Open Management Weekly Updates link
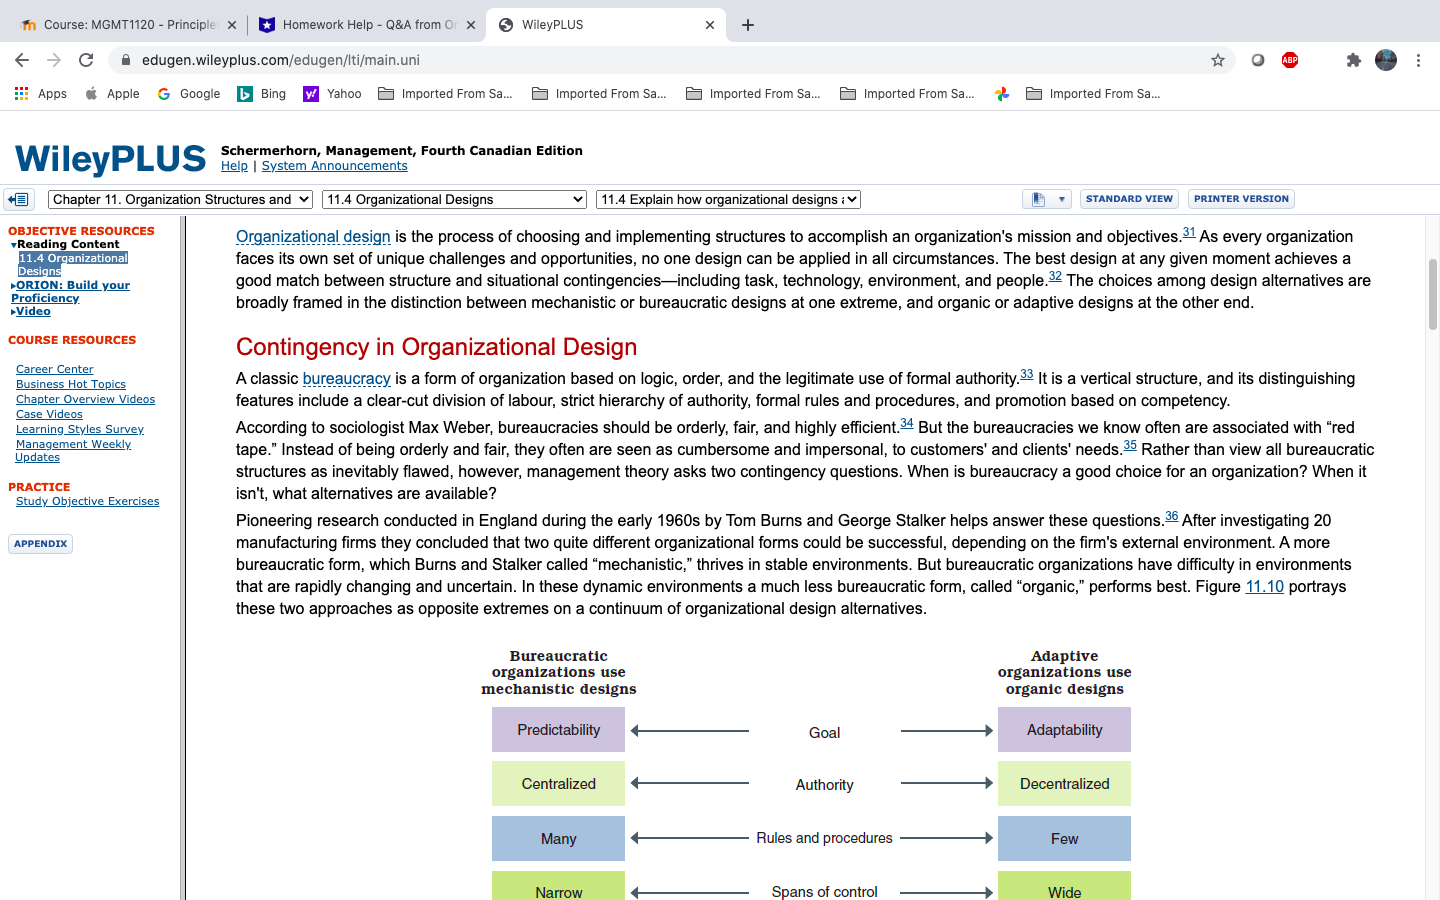Image resolution: width=1440 pixels, height=900 pixels. pos(73,450)
